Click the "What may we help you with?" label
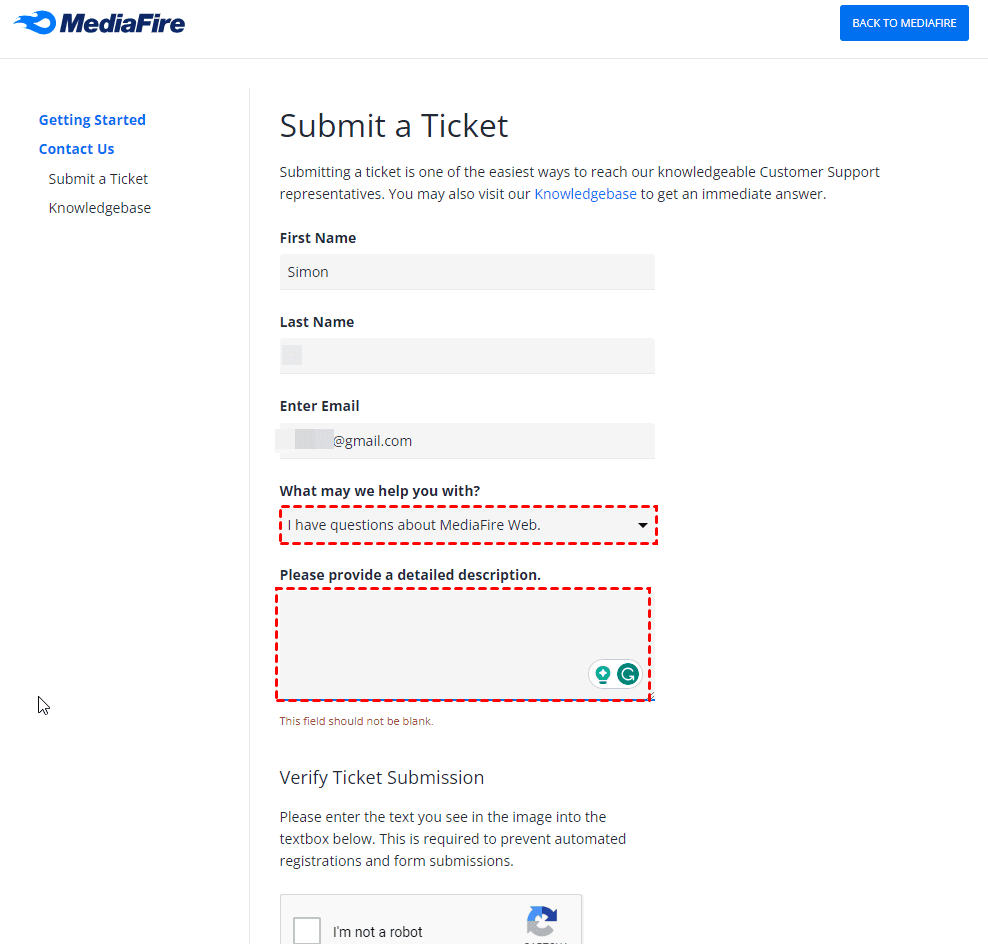The image size is (988, 944). (380, 491)
